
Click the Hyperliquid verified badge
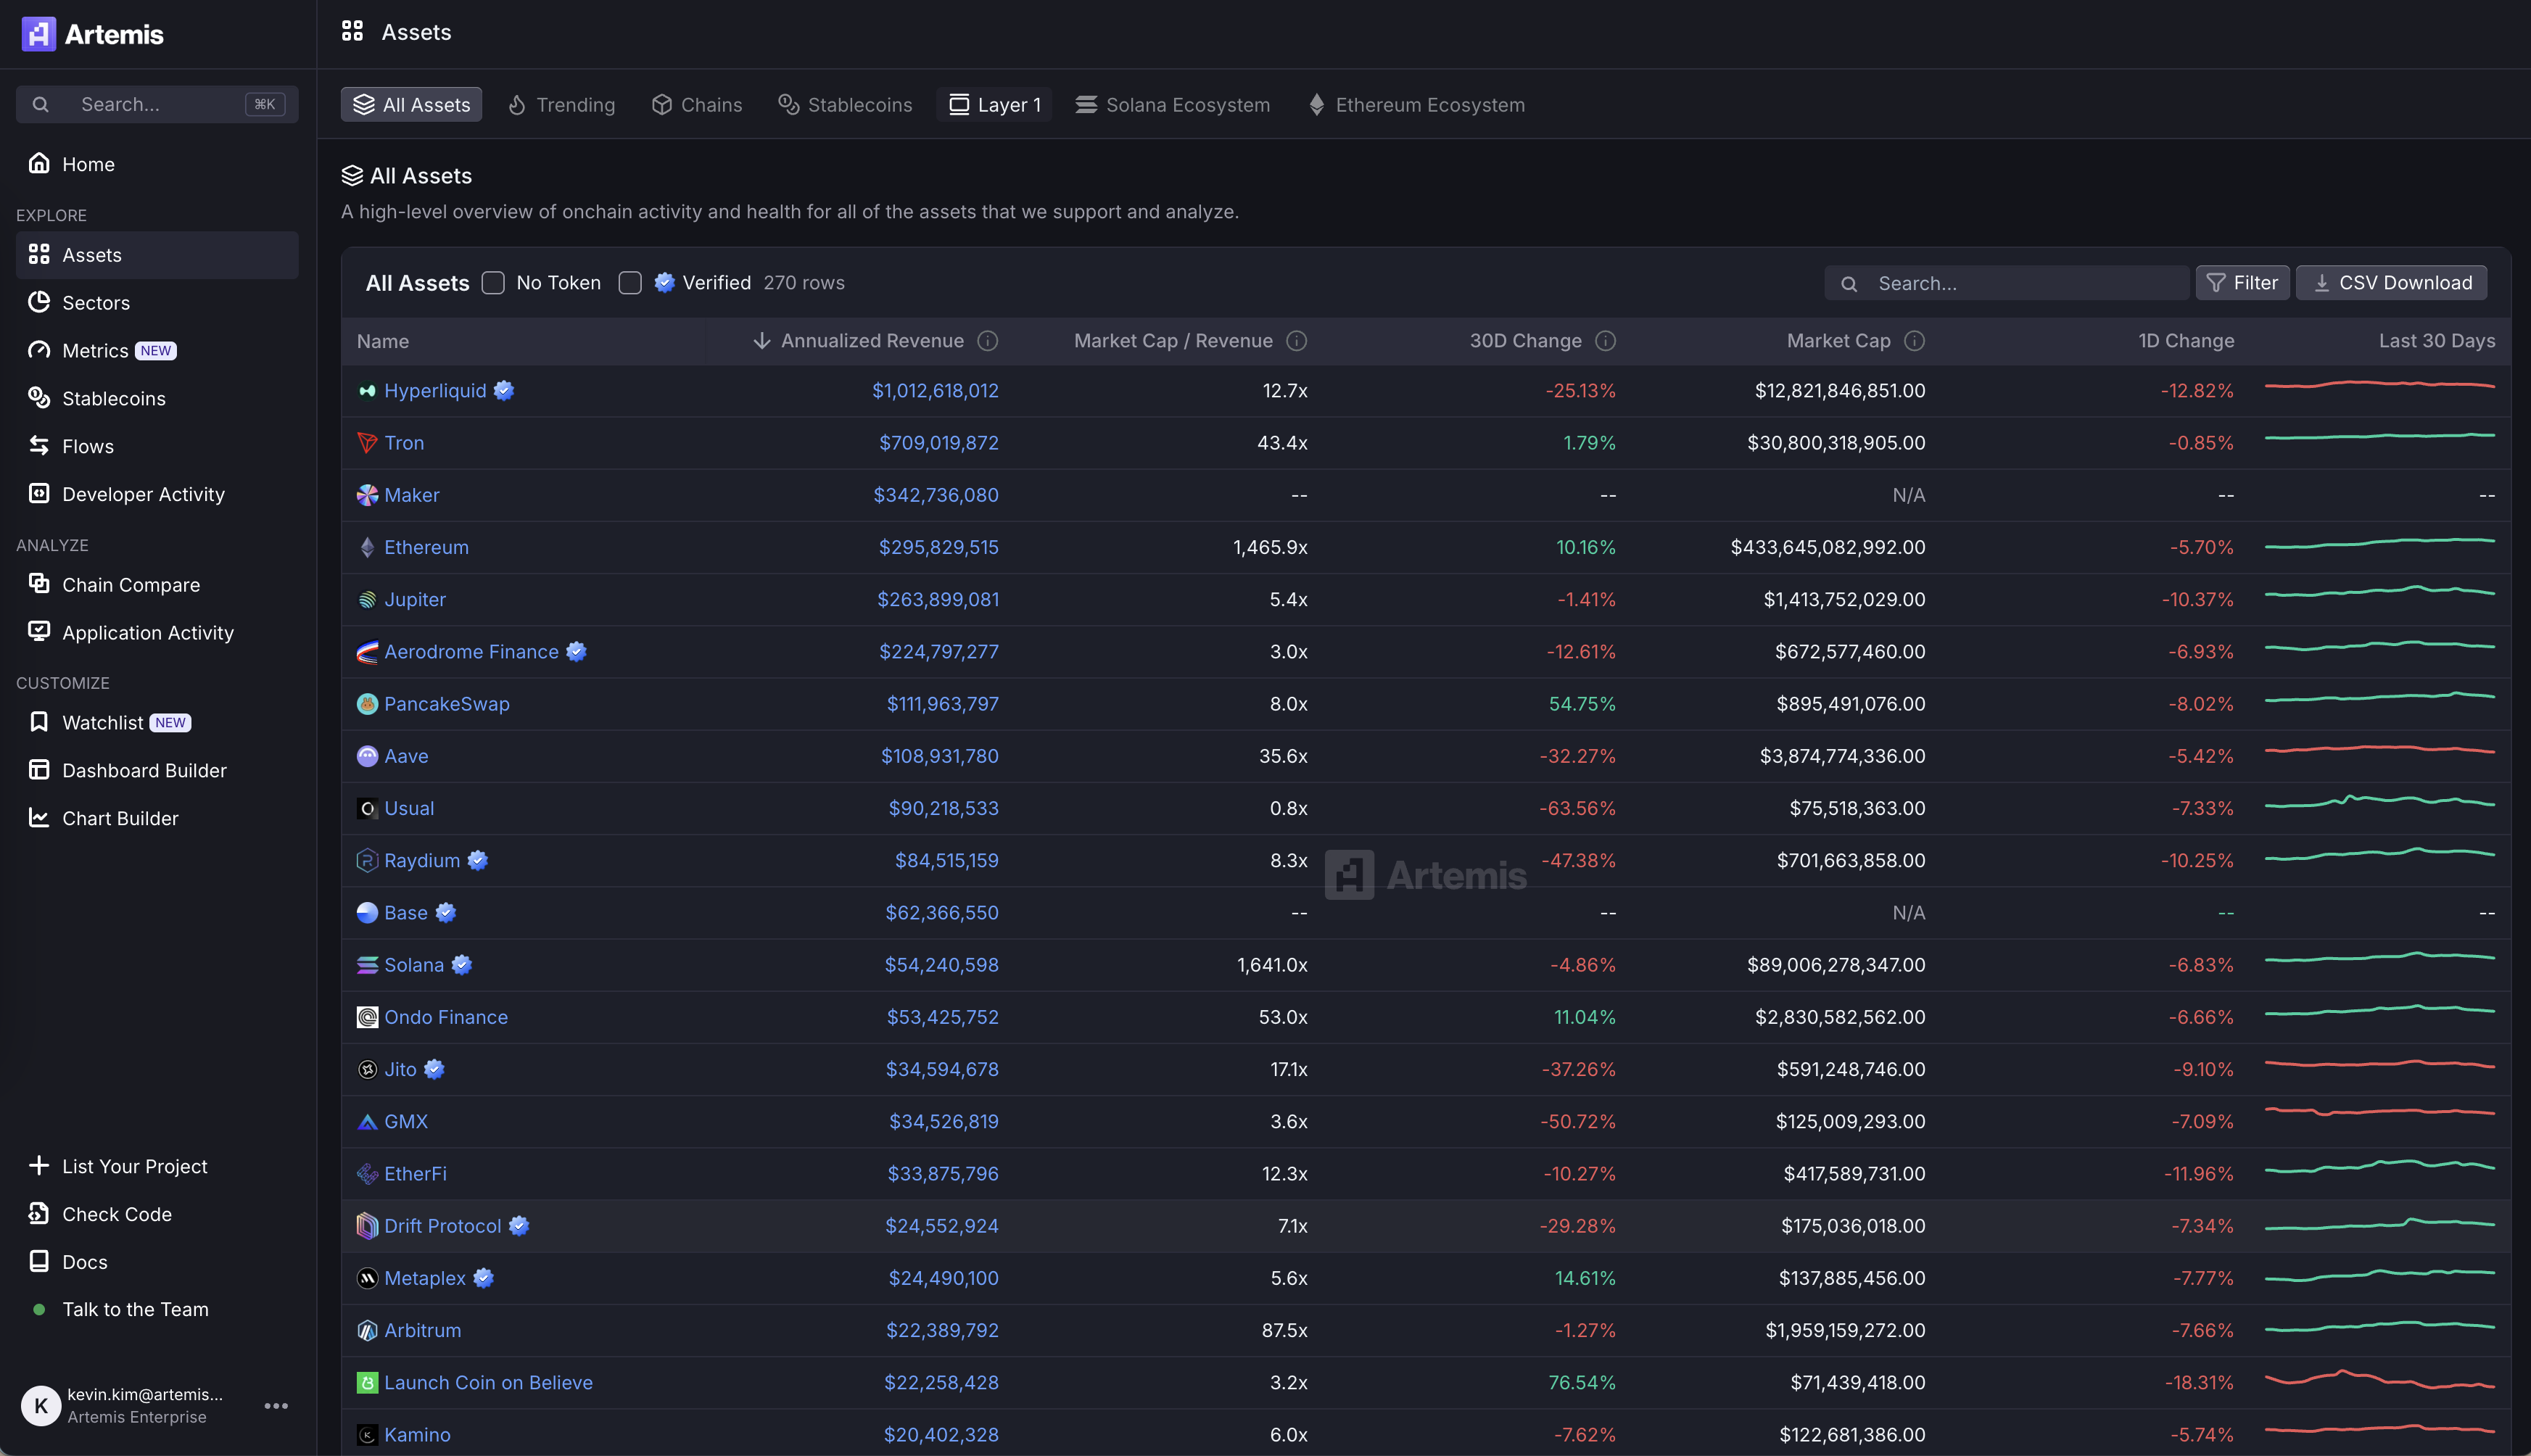coord(504,390)
